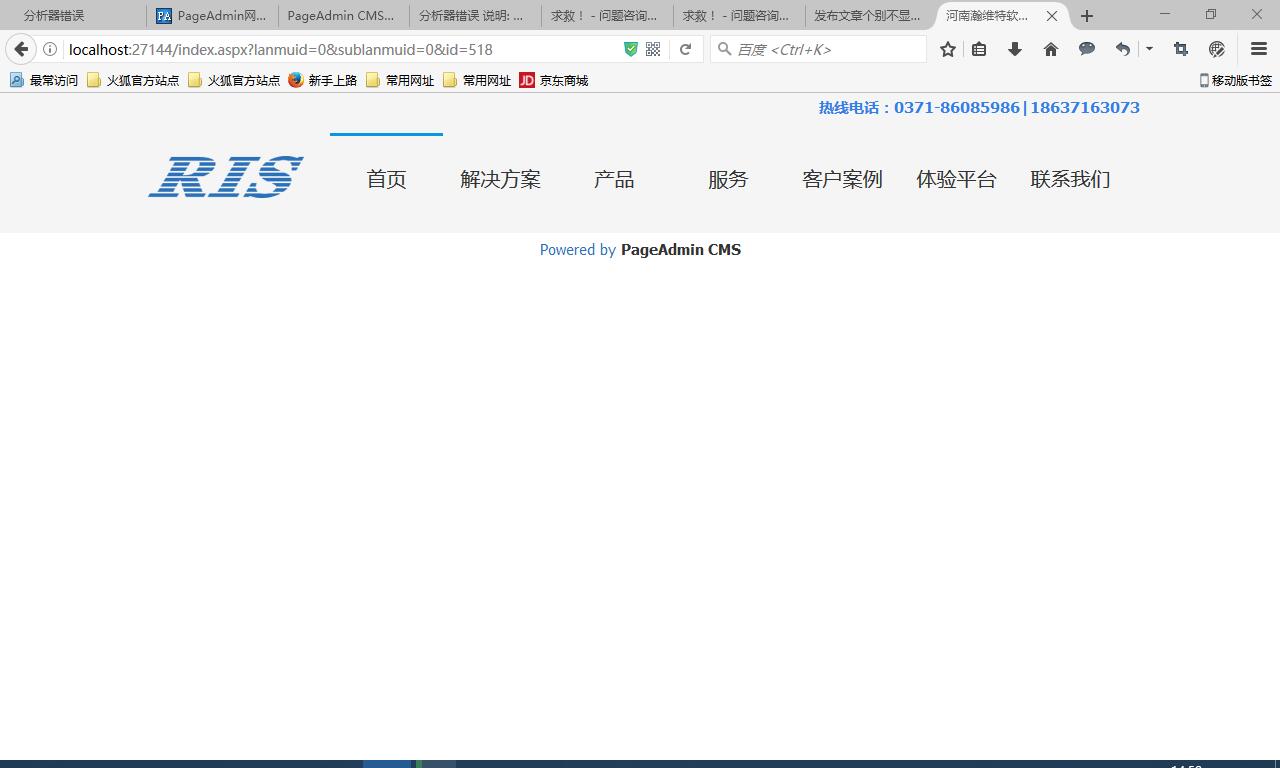Open a new tab with plus button
Viewport: 1280px width, 768px height.
[1087, 16]
